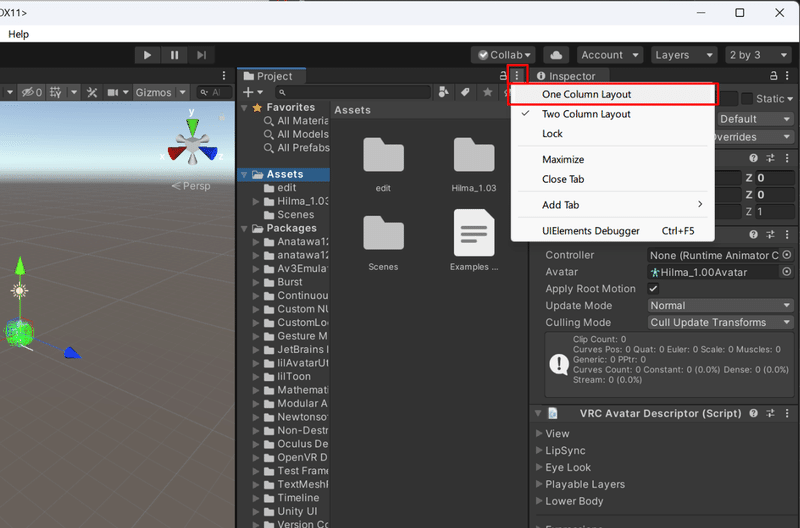Click the Pause button in the toolbar
The image size is (800, 528).
pyautogui.click(x=174, y=55)
